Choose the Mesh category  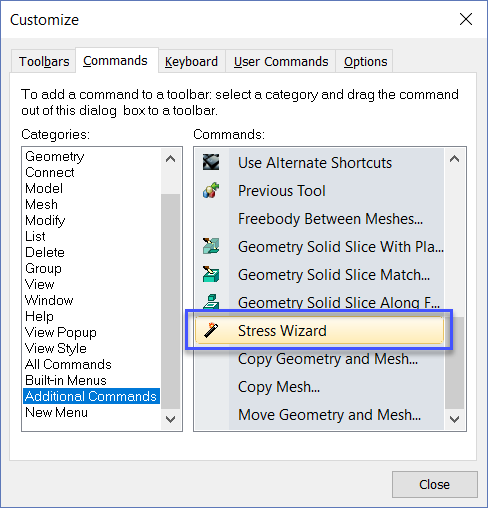tap(91, 204)
